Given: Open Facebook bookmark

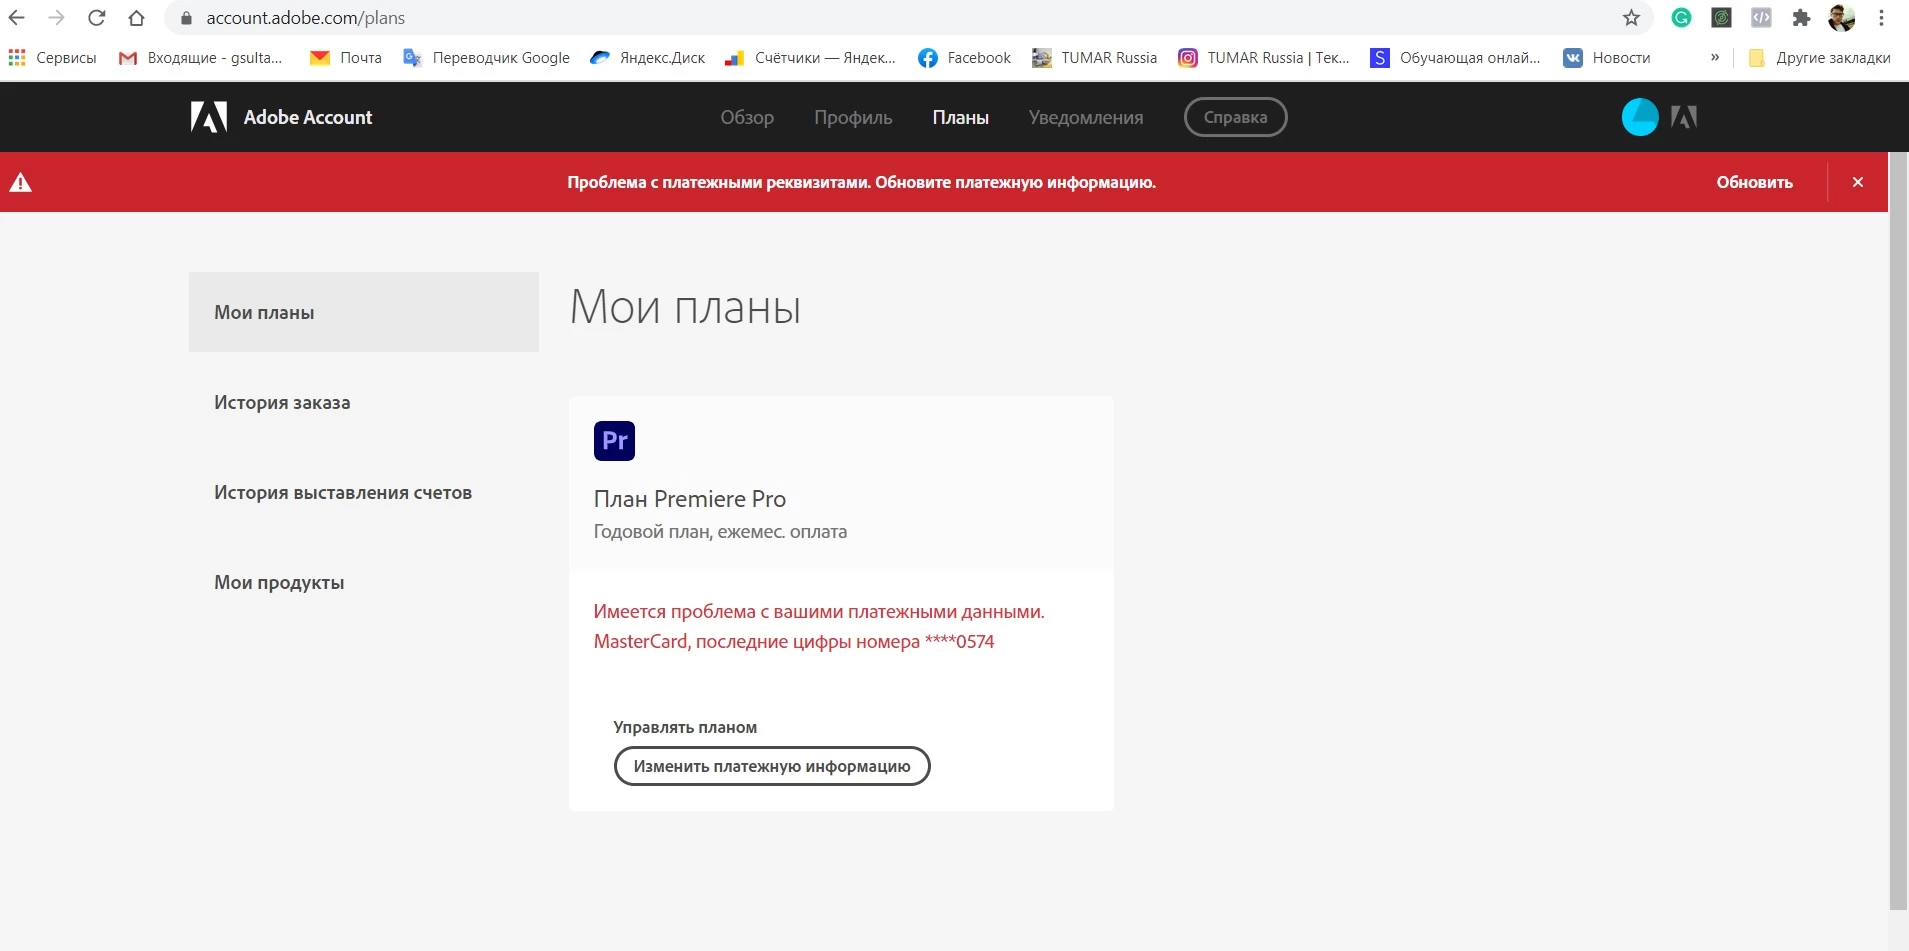Looking at the screenshot, I should tap(964, 58).
